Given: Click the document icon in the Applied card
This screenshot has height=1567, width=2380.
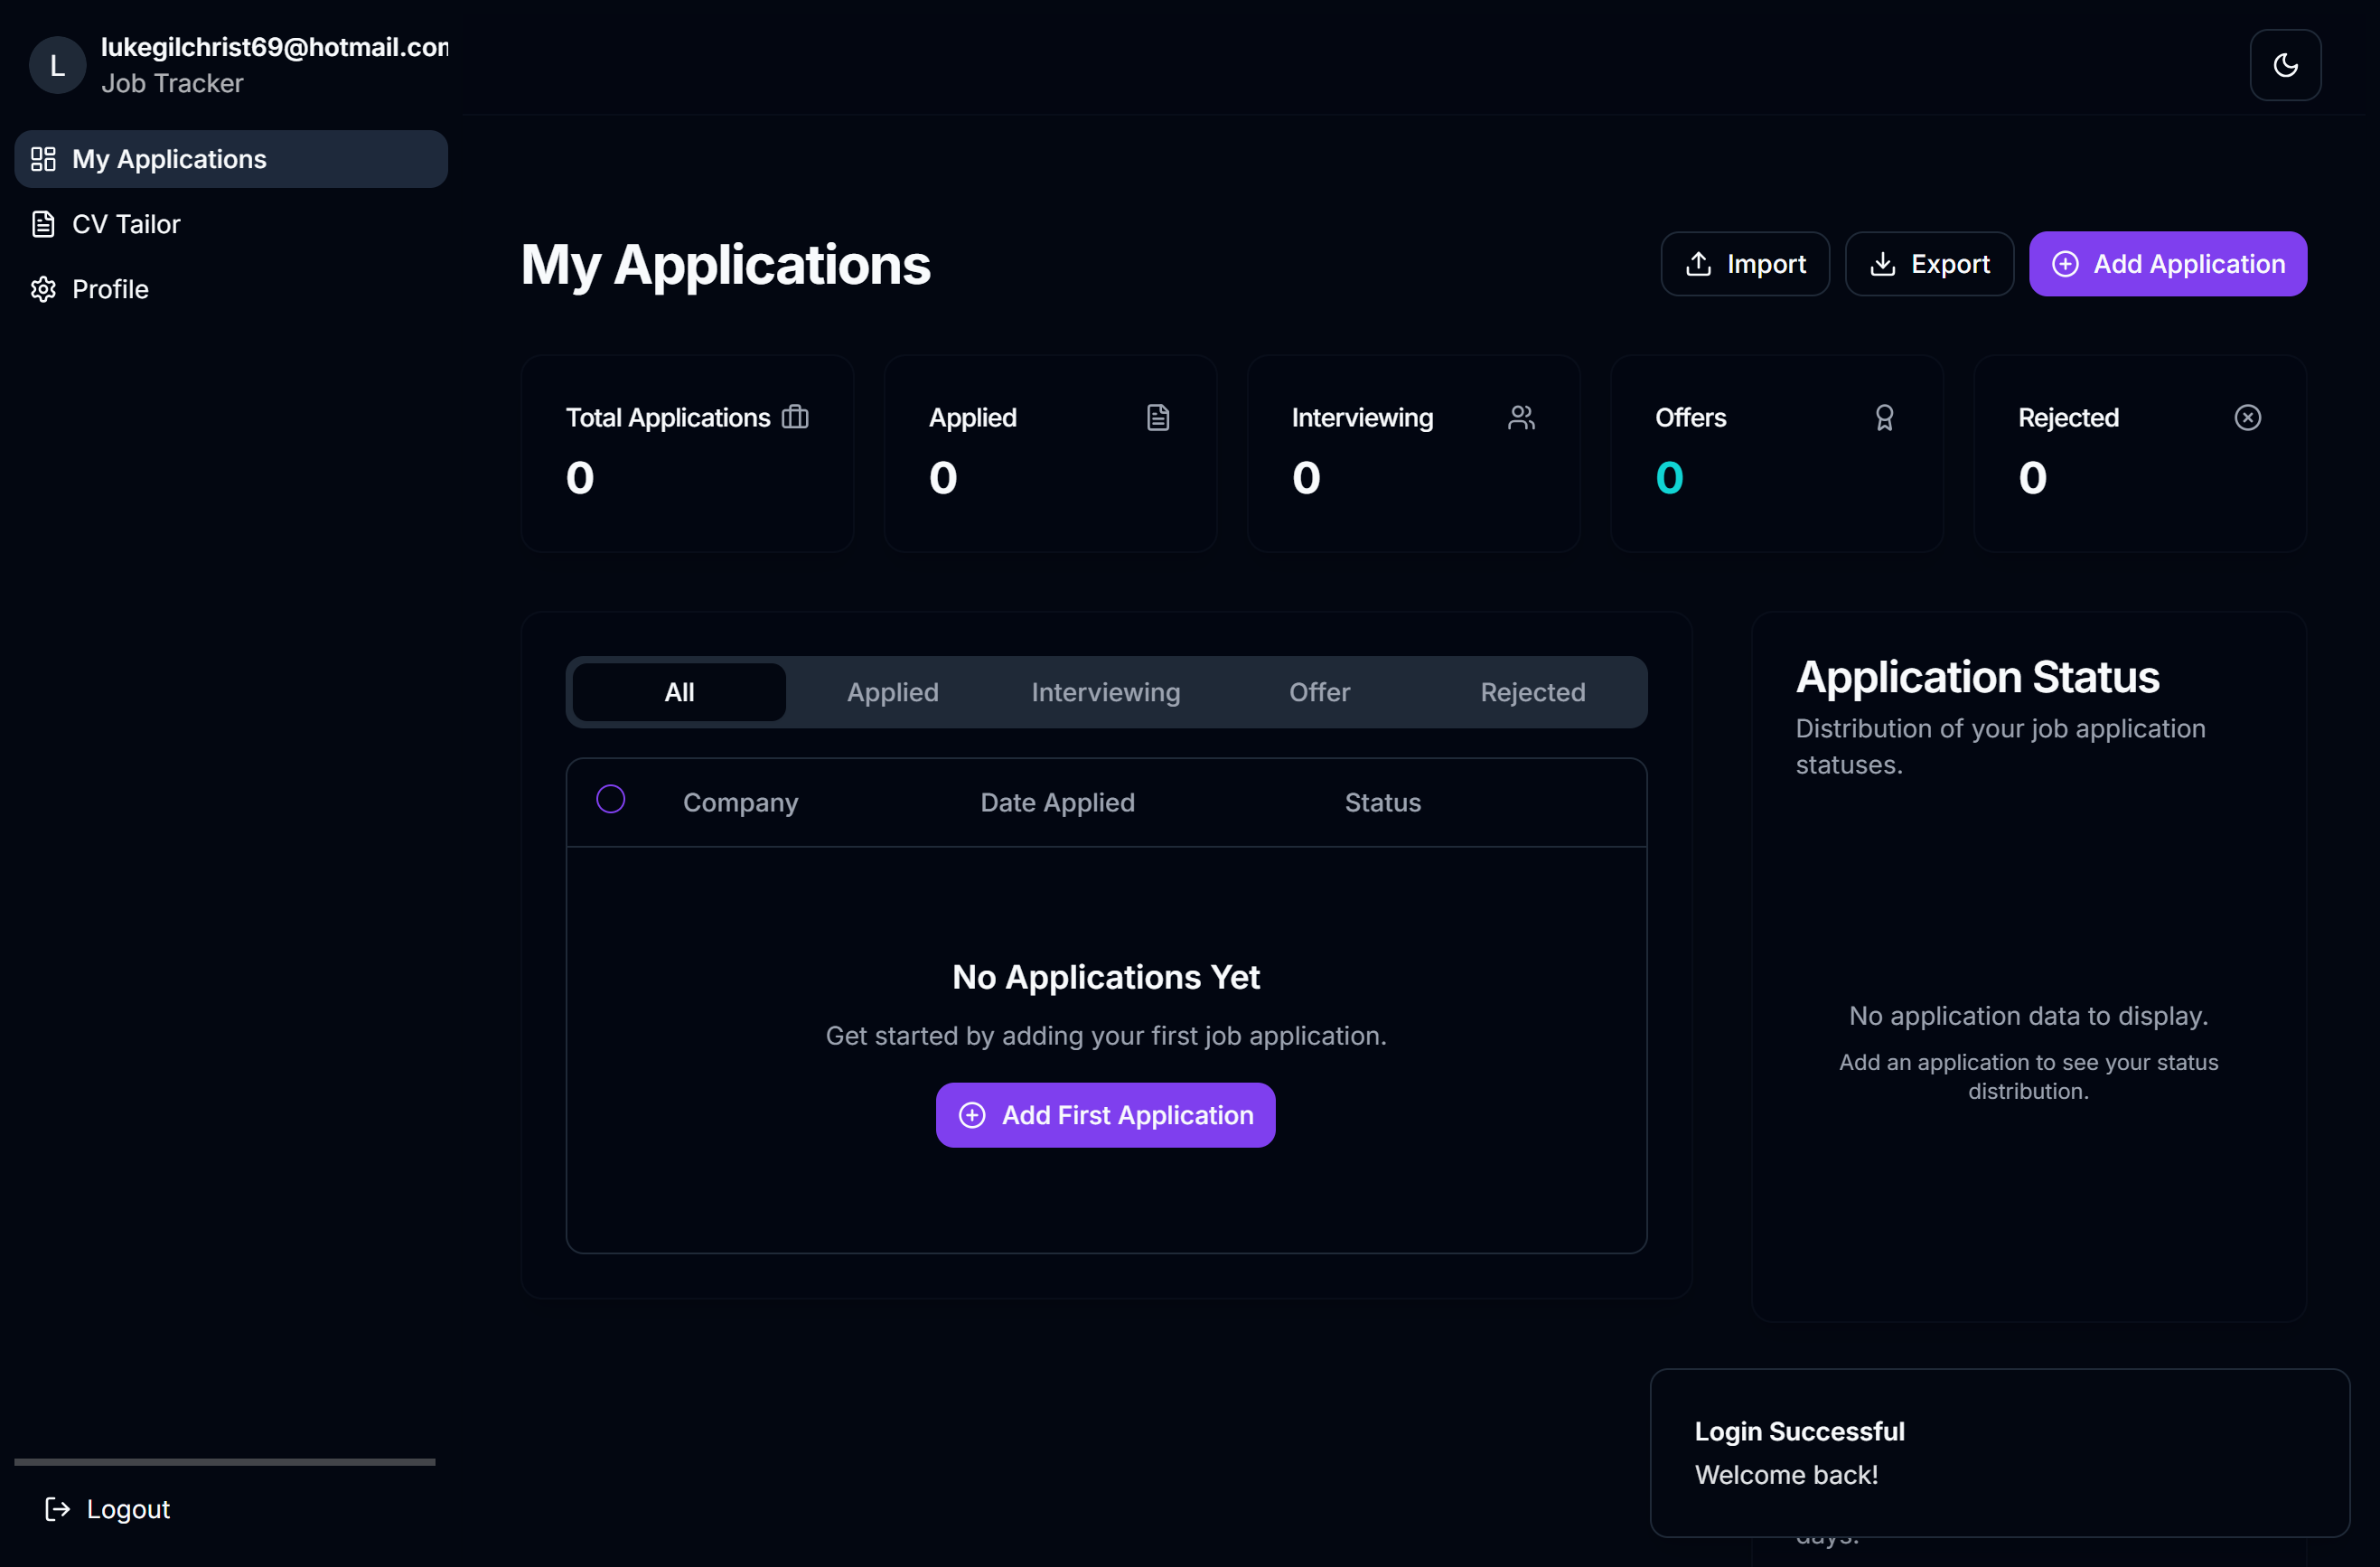Looking at the screenshot, I should [1158, 417].
